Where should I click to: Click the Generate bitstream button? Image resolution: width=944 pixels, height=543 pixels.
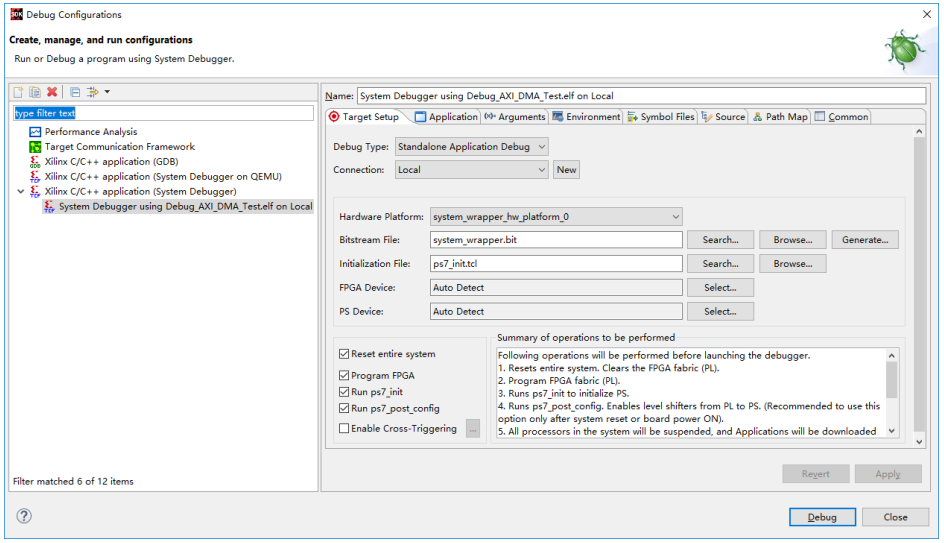(865, 240)
